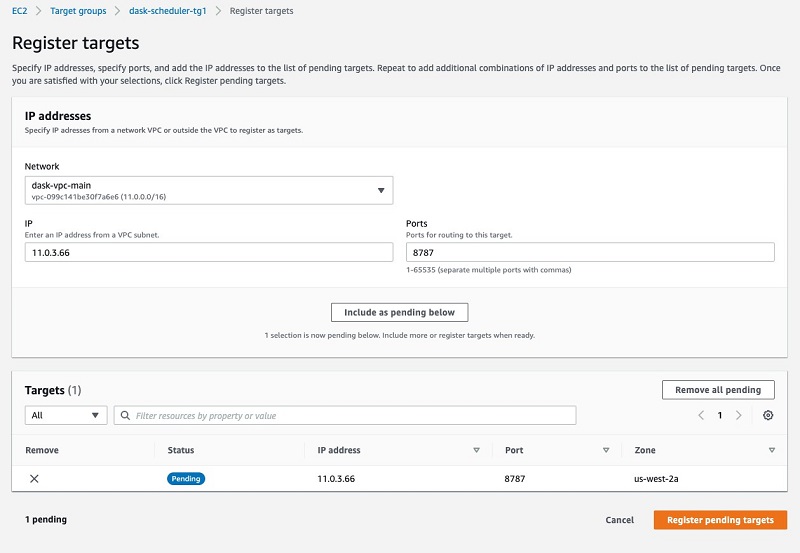Click the IP address input field
This screenshot has height=553, width=800.
click(209, 253)
